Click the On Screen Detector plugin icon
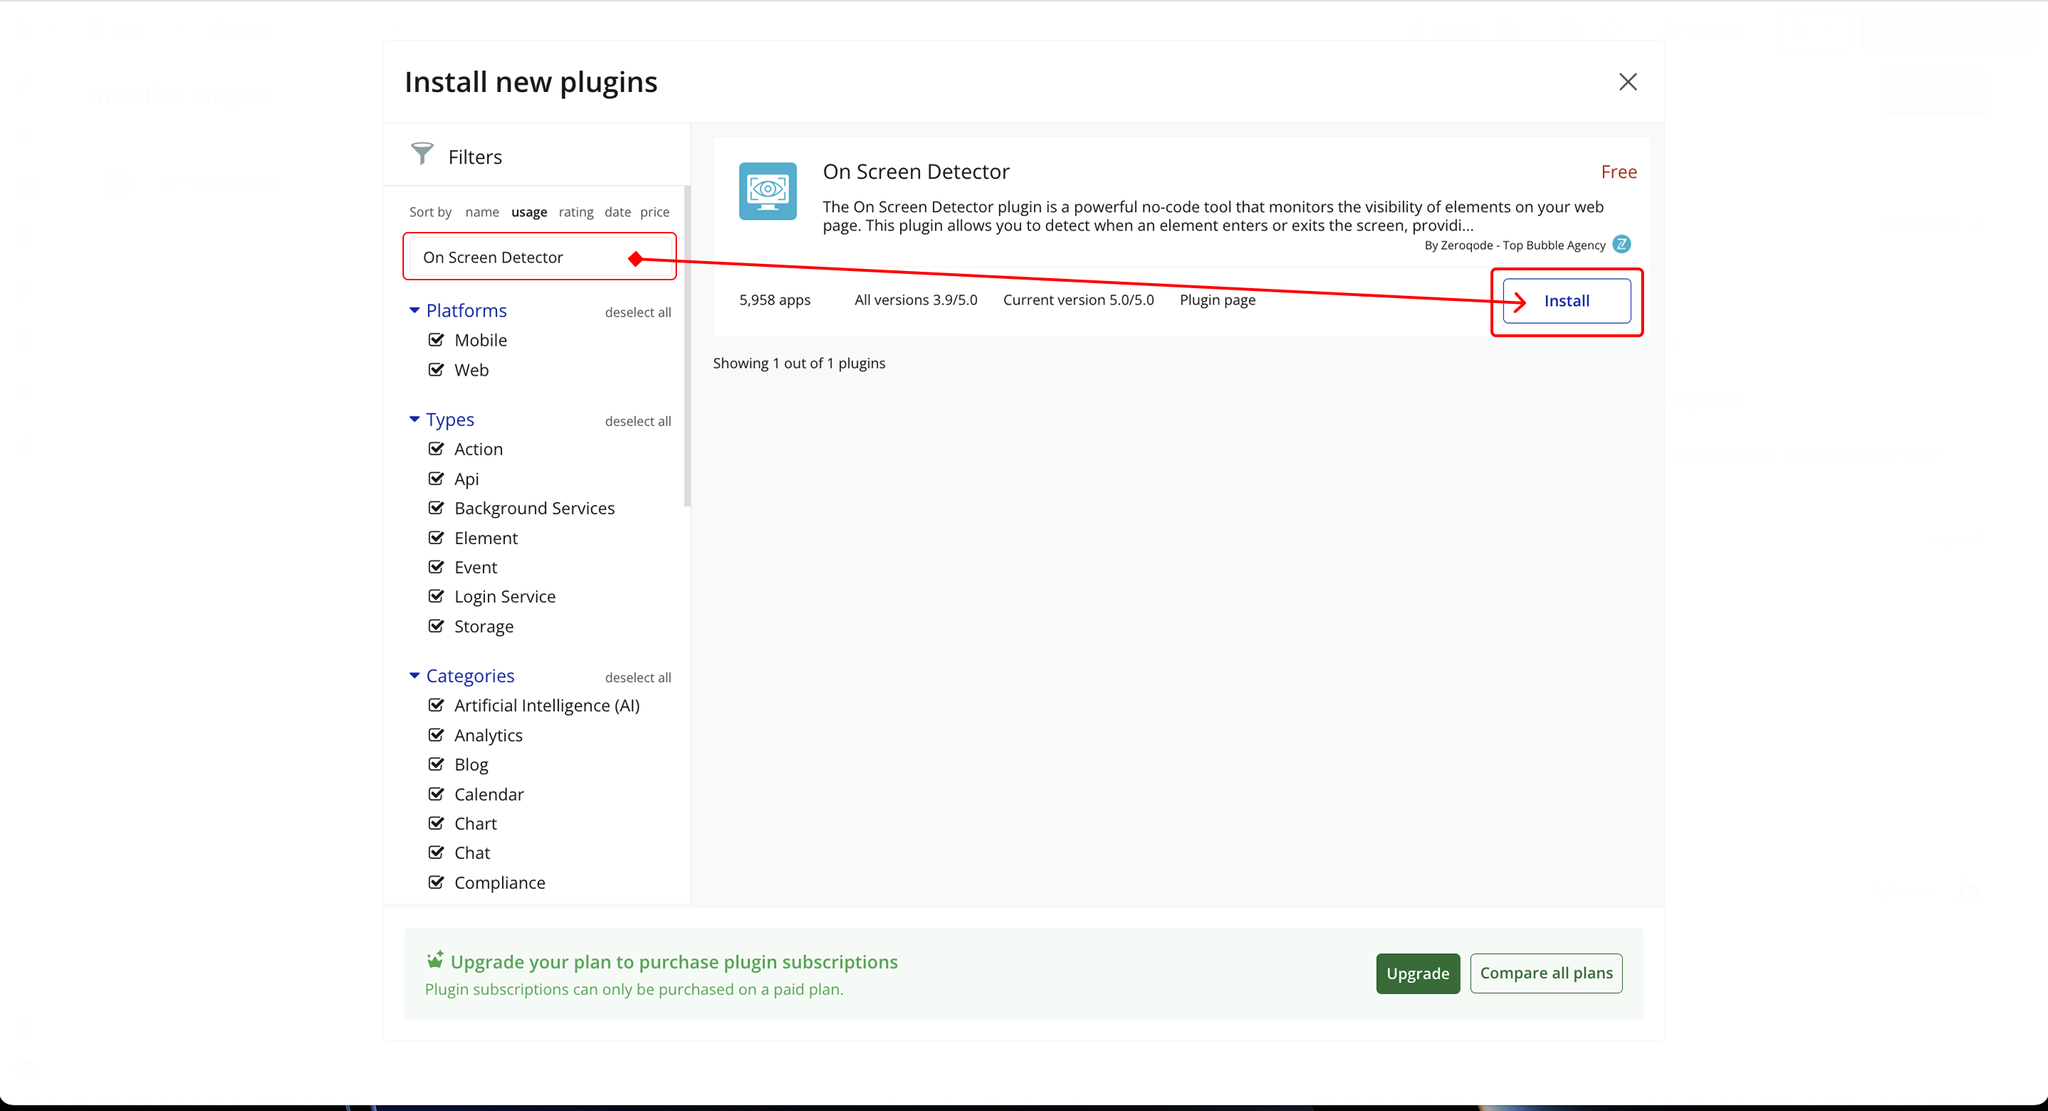Viewport: 2048px width, 1111px height. pyautogui.click(x=767, y=191)
